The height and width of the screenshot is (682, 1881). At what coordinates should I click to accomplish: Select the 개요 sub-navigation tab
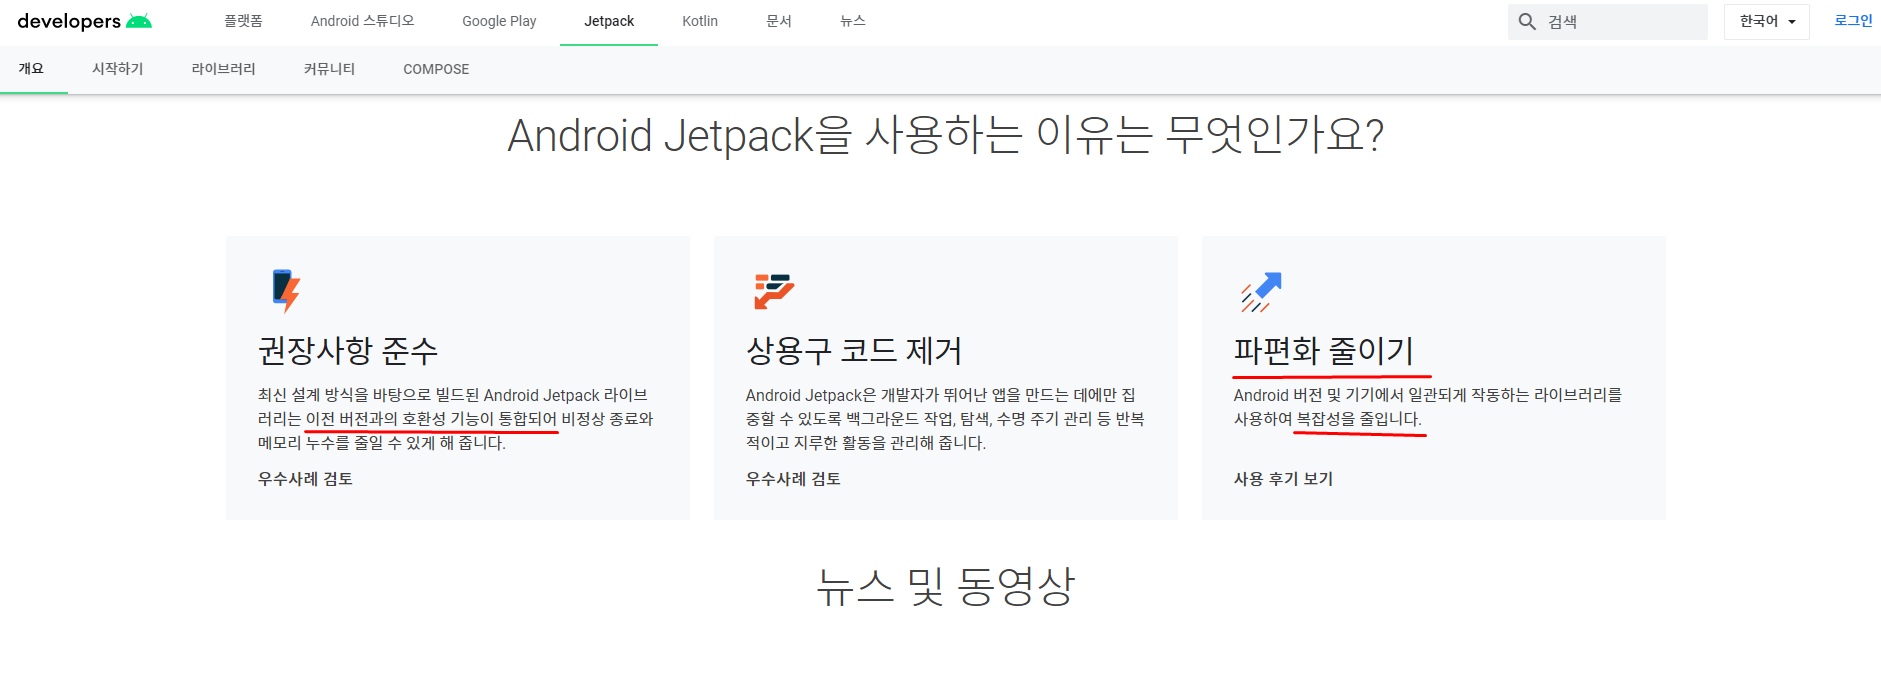31,69
